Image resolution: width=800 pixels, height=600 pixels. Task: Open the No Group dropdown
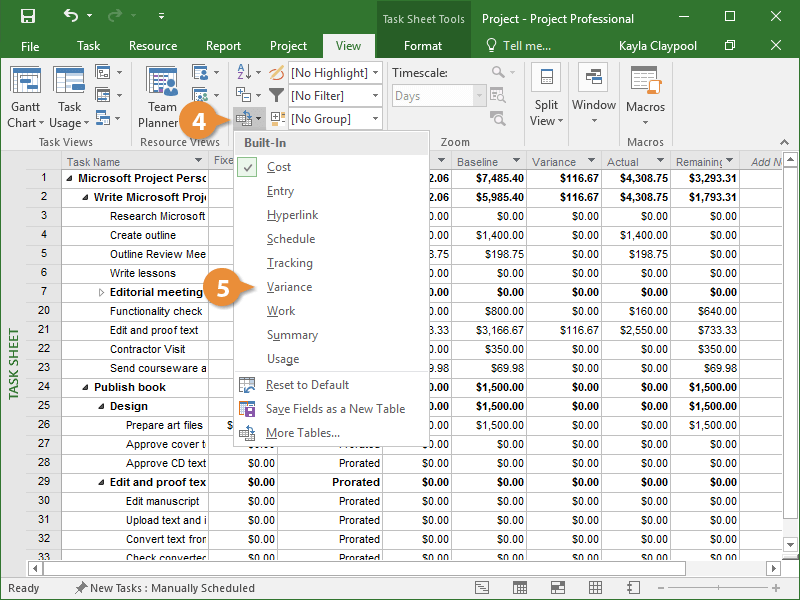[335, 119]
